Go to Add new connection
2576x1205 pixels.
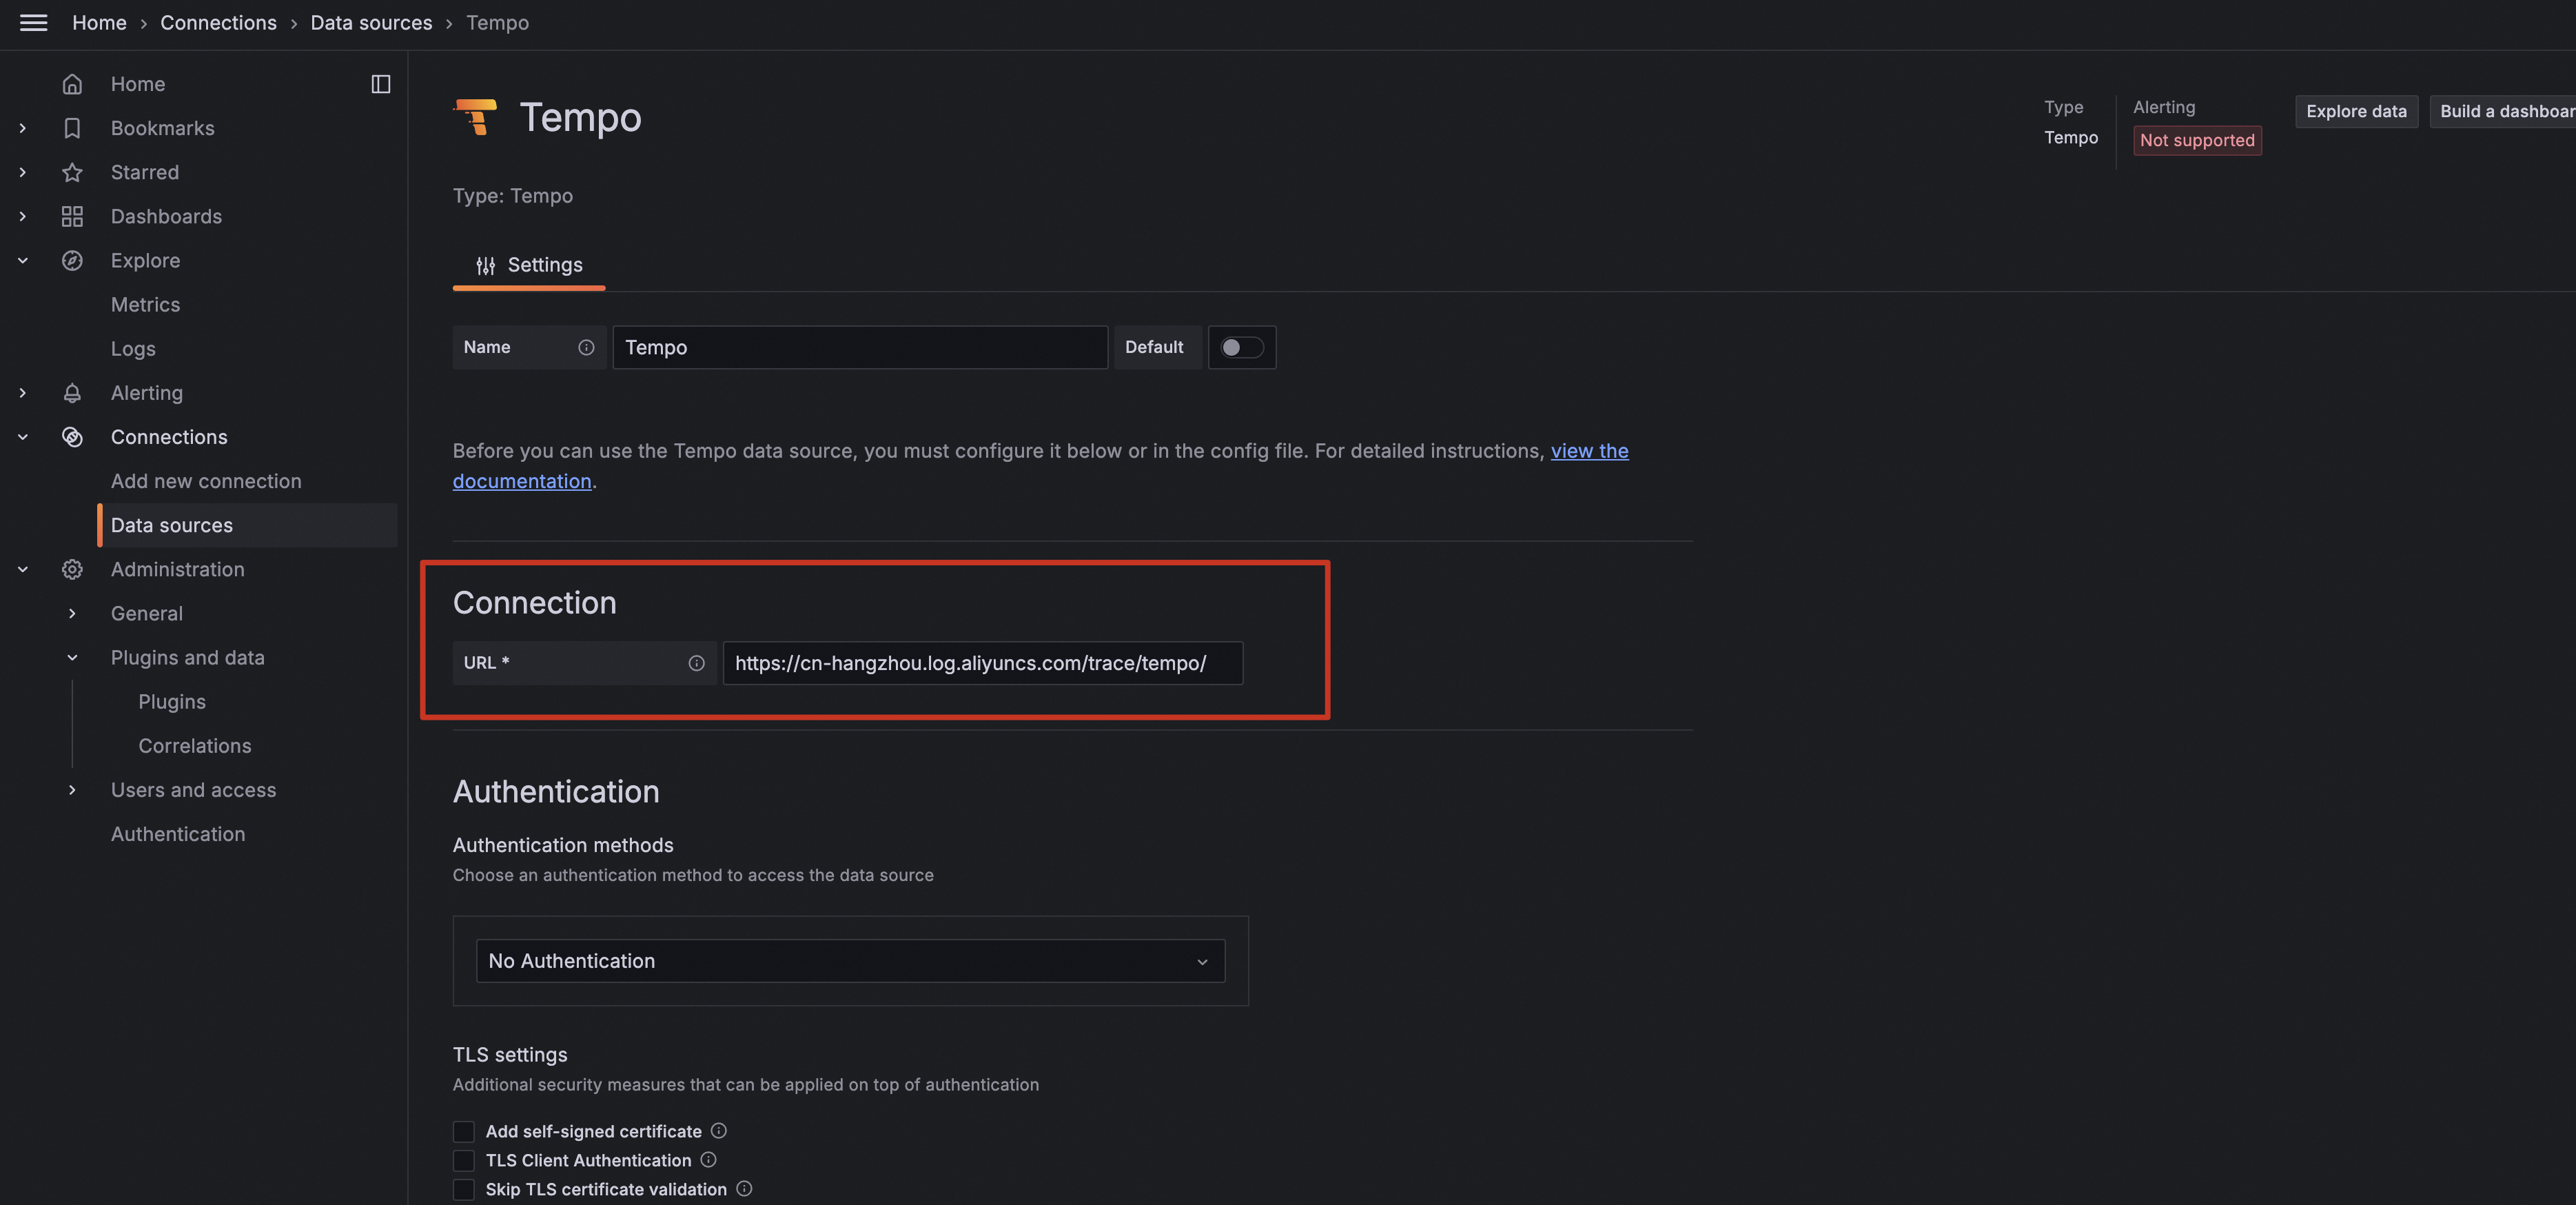206,481
